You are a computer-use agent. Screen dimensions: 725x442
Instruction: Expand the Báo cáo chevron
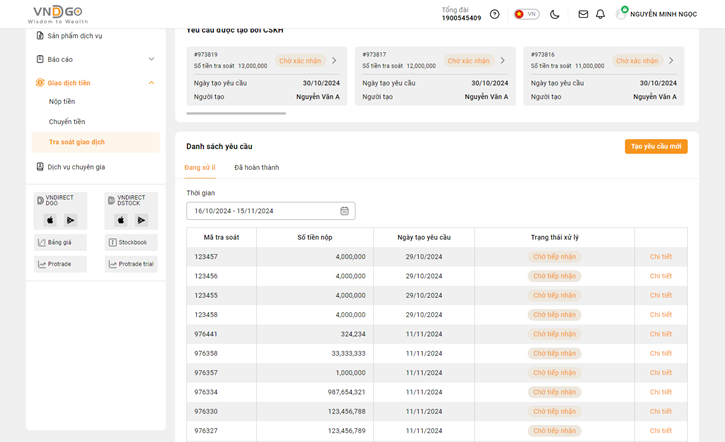coord(151,59)
